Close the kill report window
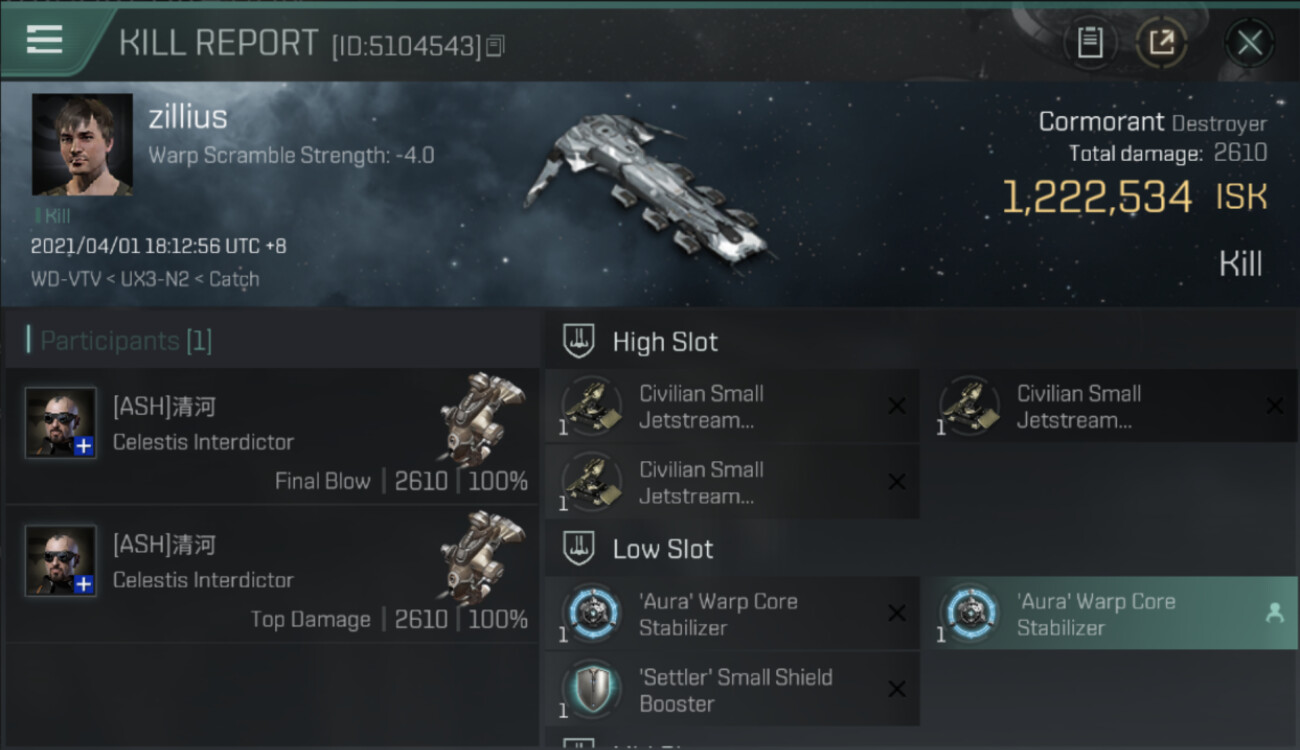Screen dimensions: 1300x750 (x=1249, y=43)
